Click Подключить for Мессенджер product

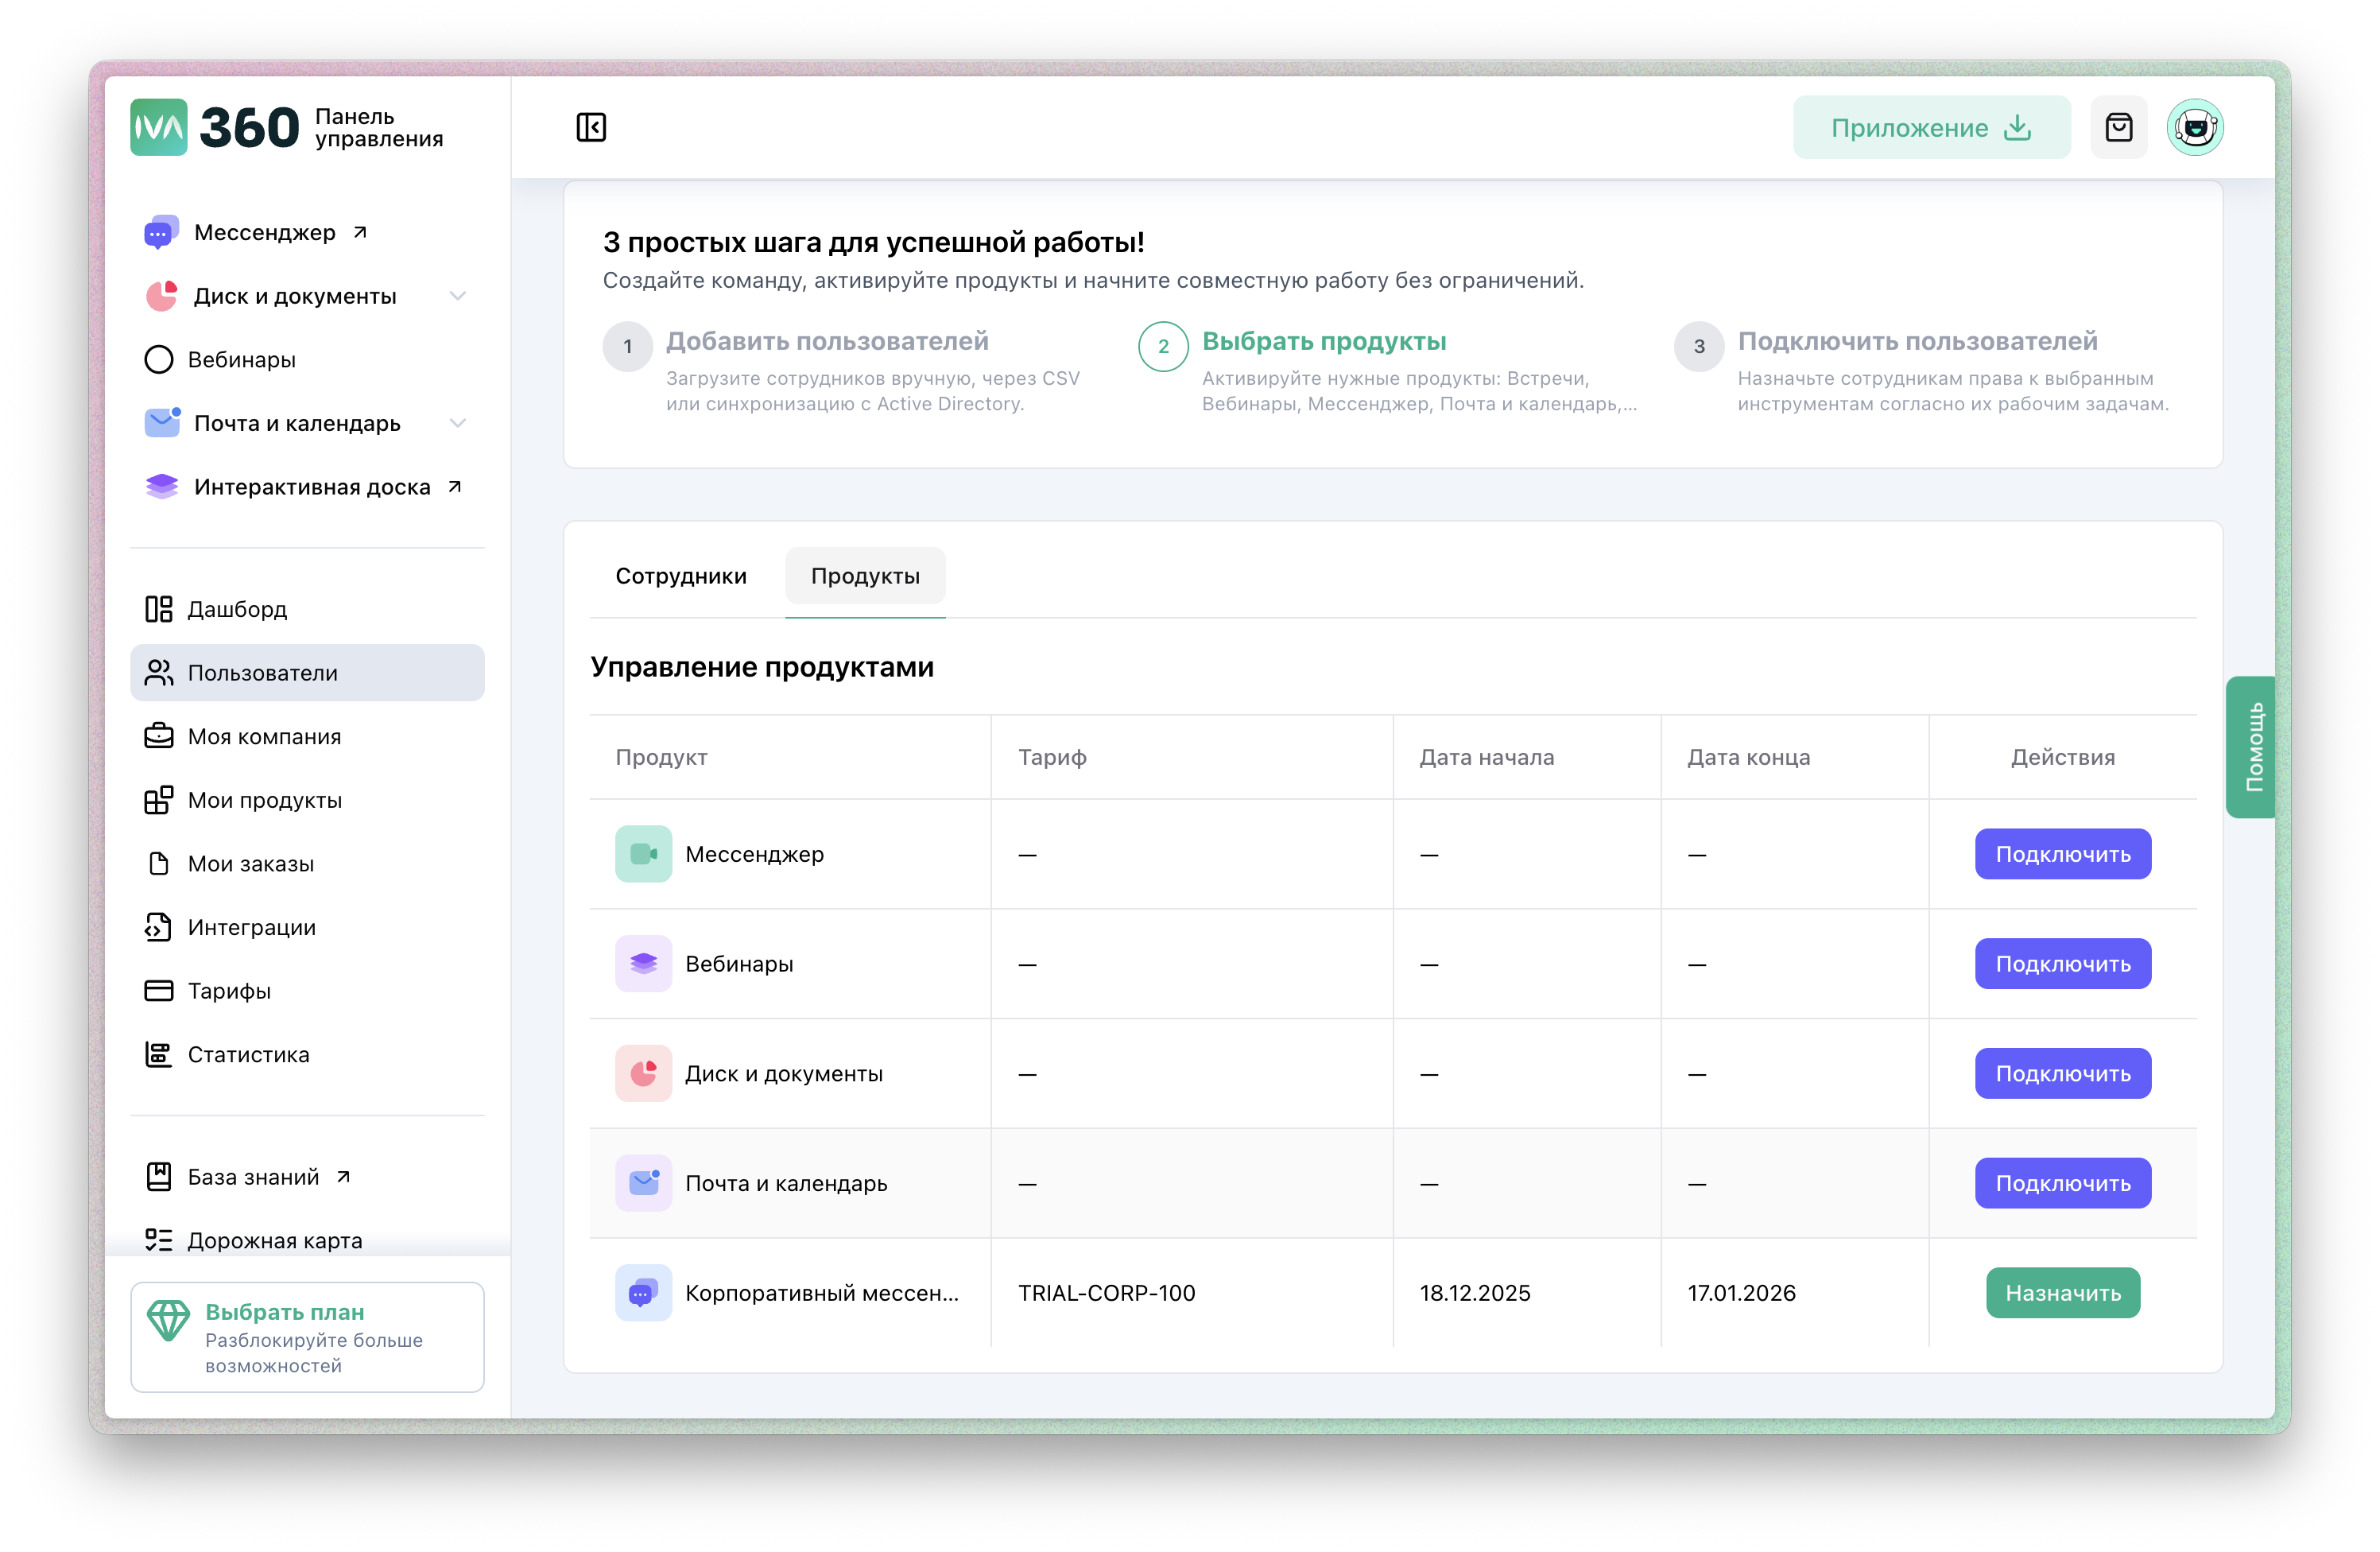2062,854
